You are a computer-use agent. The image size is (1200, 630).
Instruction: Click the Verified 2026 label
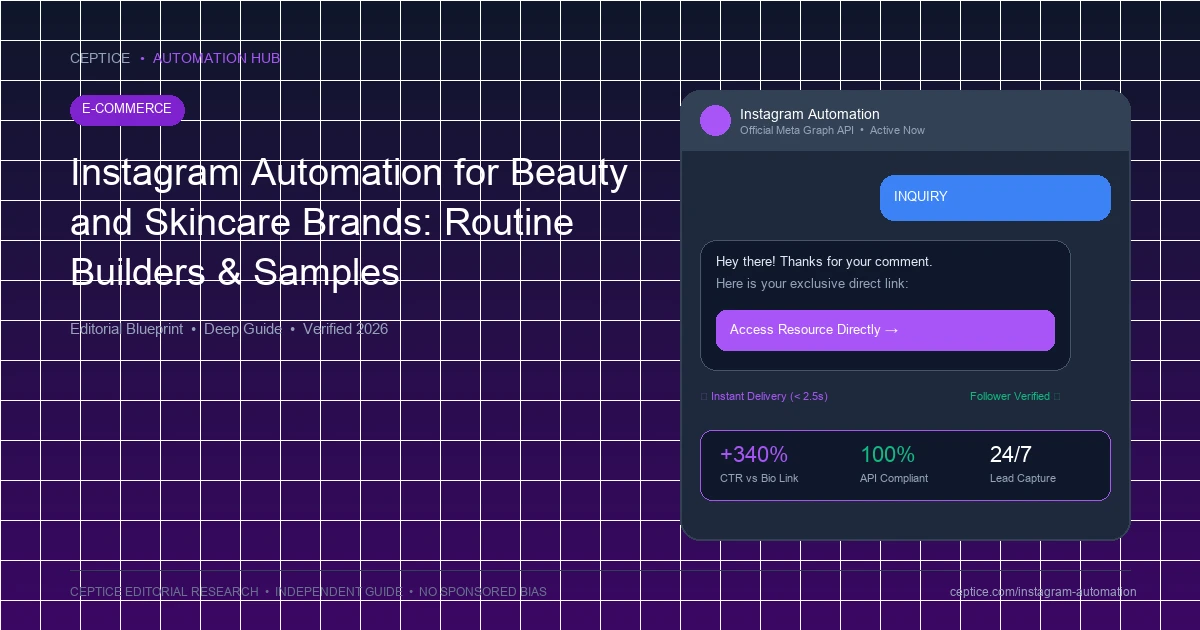tap(345, 329)
